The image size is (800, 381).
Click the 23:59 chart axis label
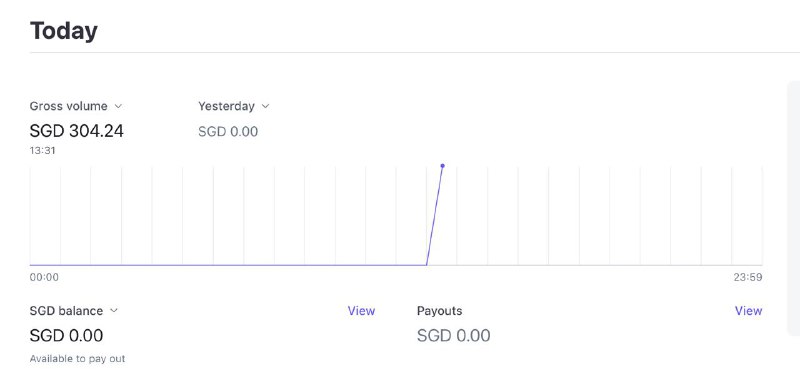coord(748,277)
